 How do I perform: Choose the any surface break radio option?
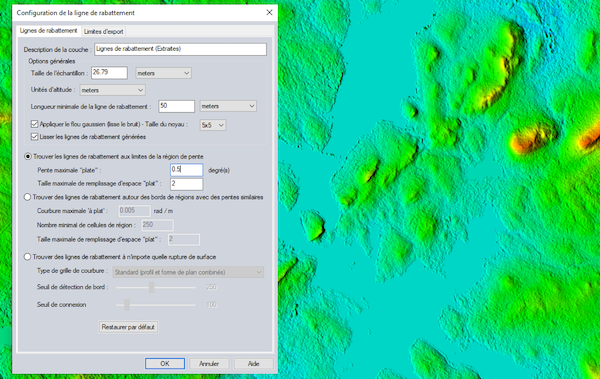click(28, 257)
